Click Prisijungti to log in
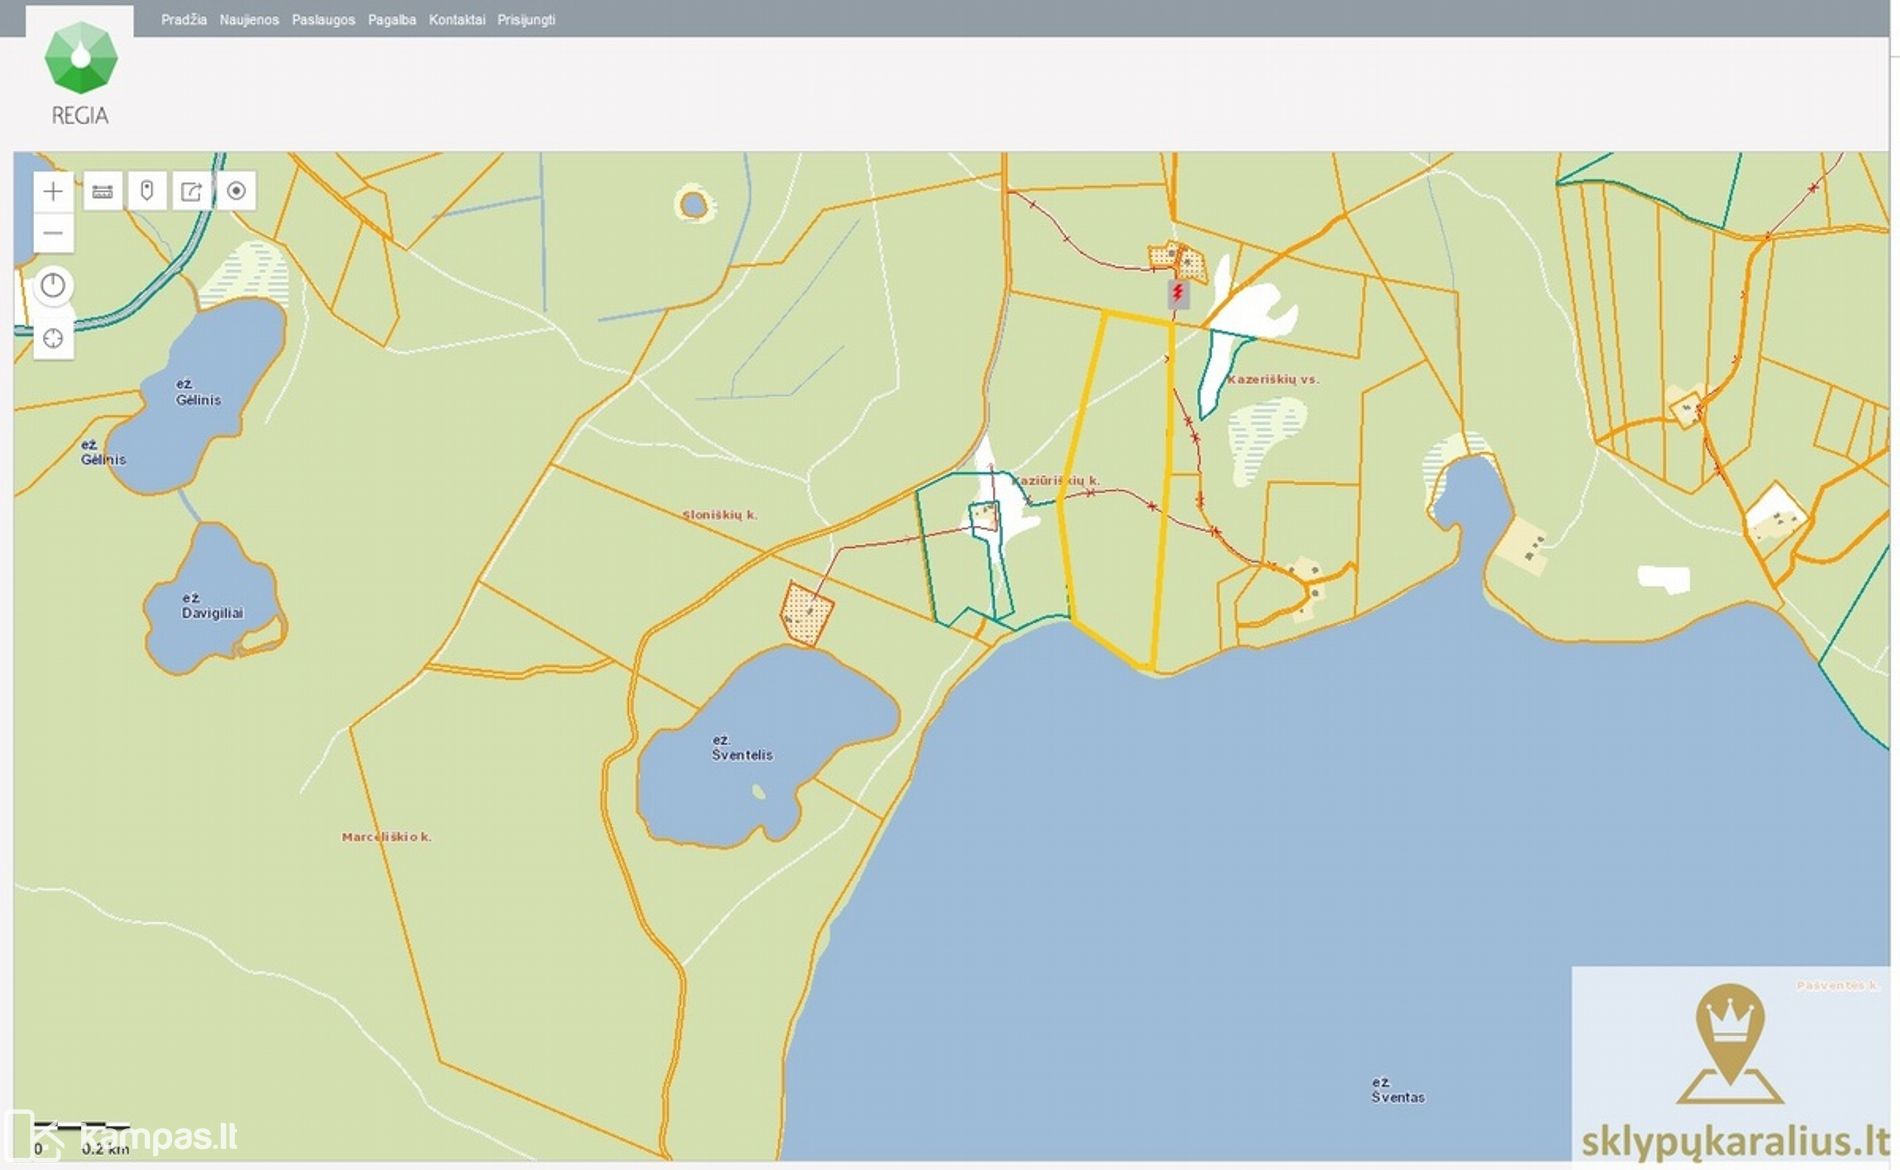 pos(526,20)
